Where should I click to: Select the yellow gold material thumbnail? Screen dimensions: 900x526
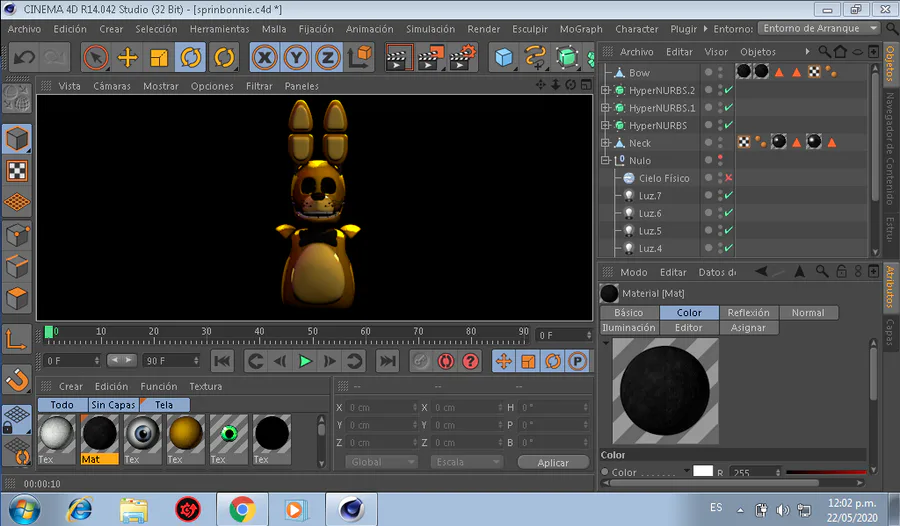pyautogui.click(x=185, y=434)
